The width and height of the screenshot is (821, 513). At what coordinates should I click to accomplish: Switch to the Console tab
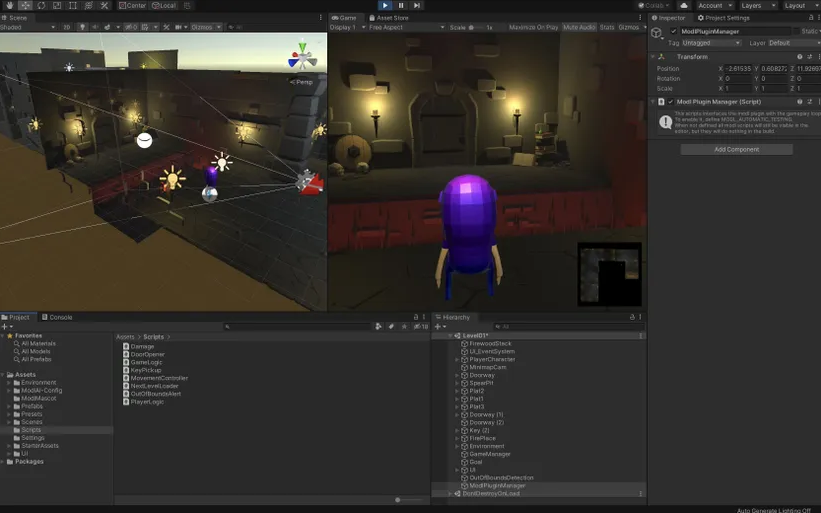[x=60, y=317]
